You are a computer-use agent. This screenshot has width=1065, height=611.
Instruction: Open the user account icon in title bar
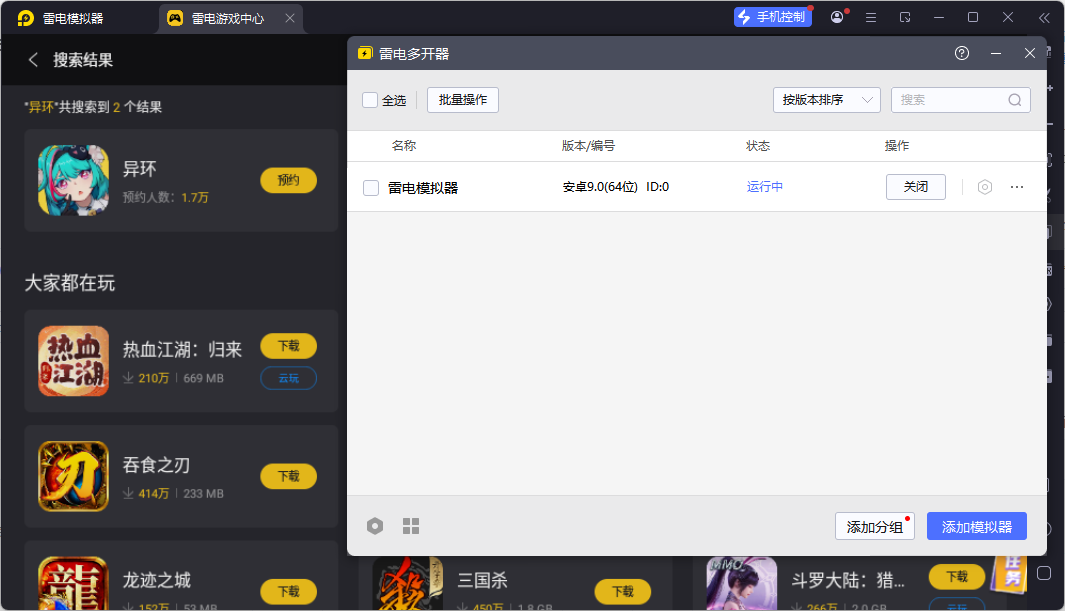coord(837,17)
